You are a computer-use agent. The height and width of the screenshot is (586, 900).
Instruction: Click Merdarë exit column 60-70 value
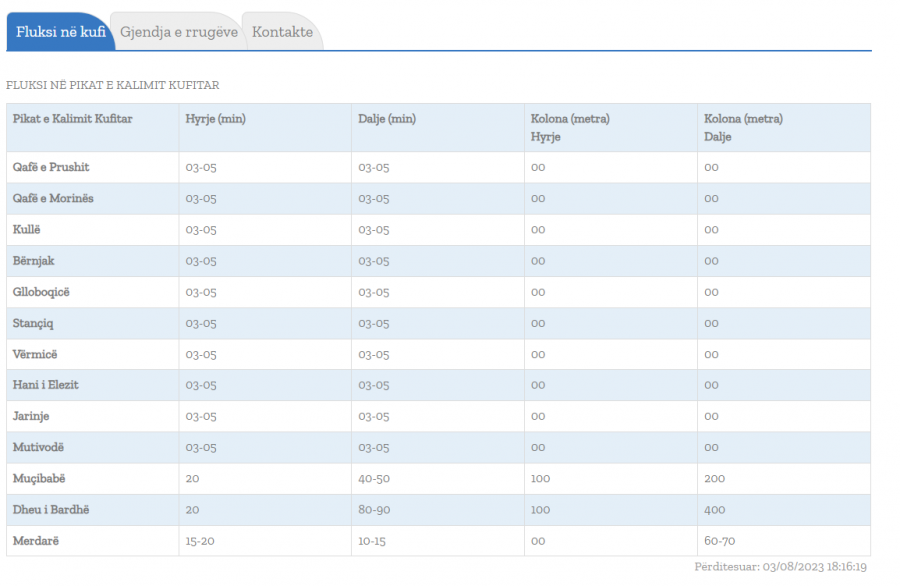(719, 541)
